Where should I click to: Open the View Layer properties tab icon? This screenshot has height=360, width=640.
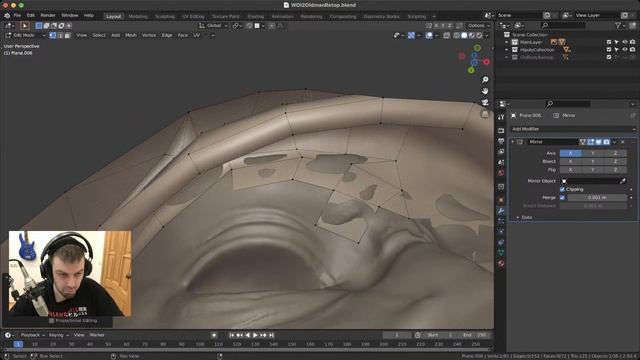click(x=501, y=152)
